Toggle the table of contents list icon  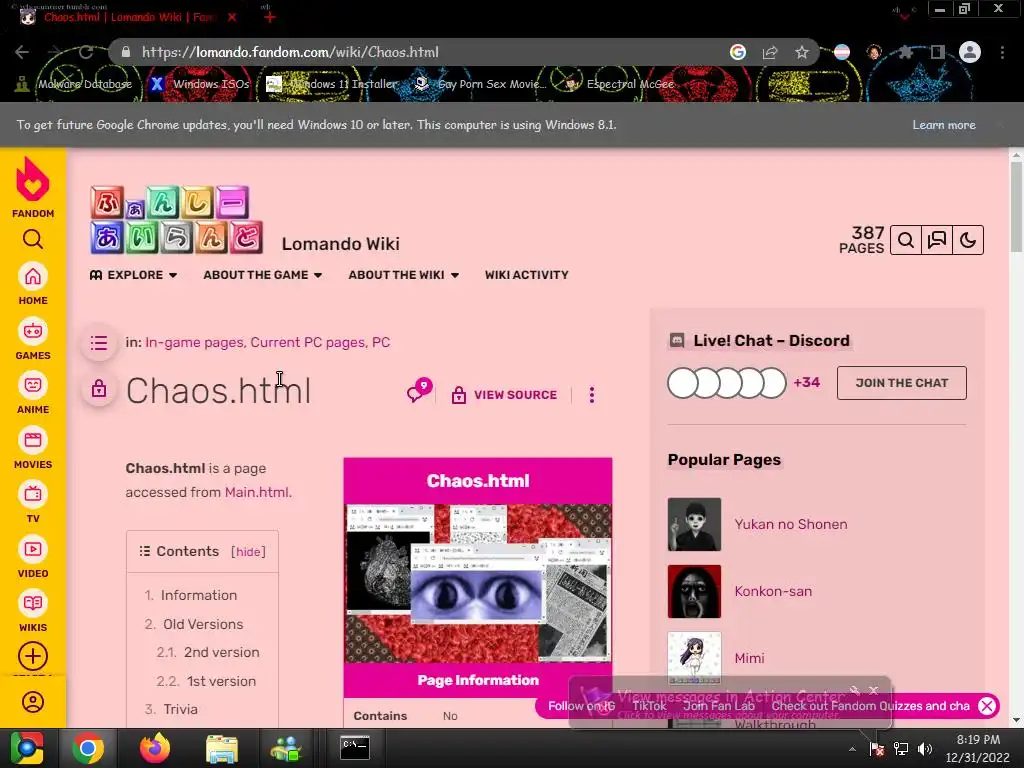pos(99,343)
